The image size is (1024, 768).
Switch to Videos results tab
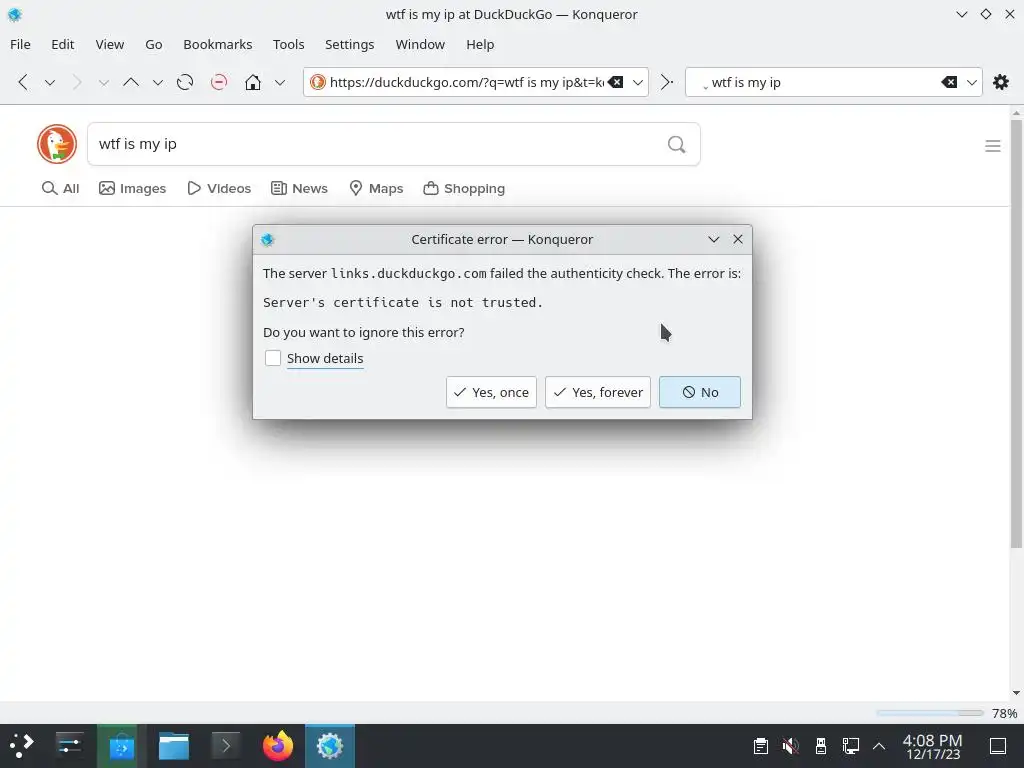pyautogui.click(x=219, y=189)
